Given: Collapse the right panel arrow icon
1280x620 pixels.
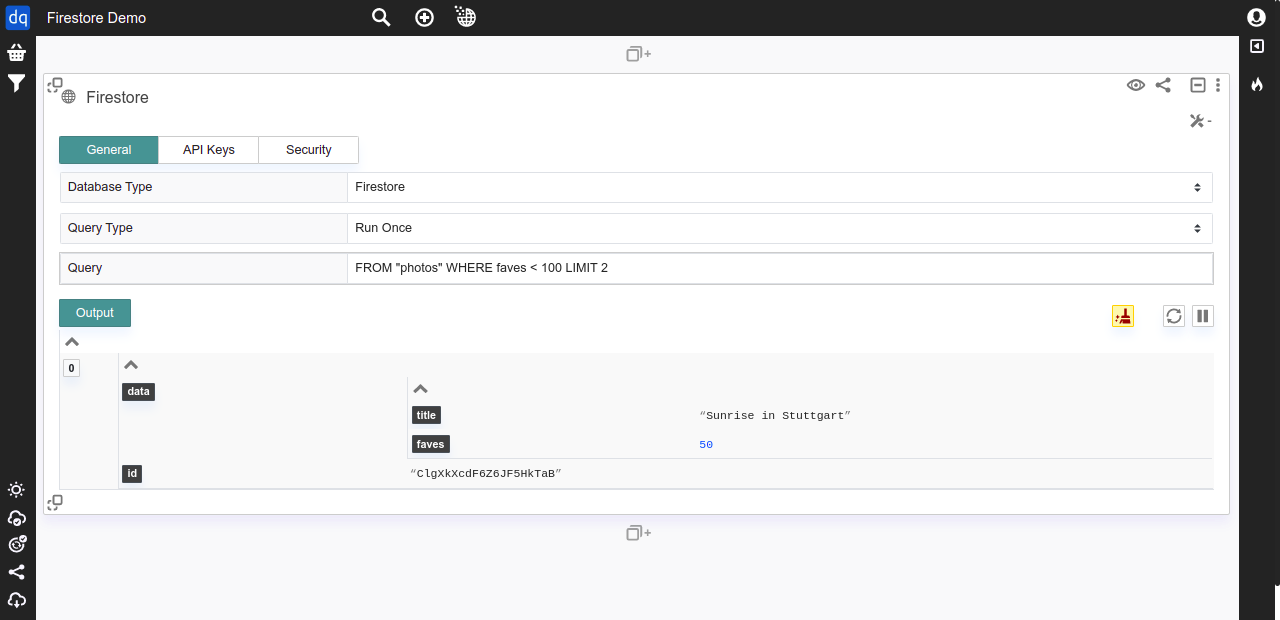Looking at the screenshot, I should 1257,46.
